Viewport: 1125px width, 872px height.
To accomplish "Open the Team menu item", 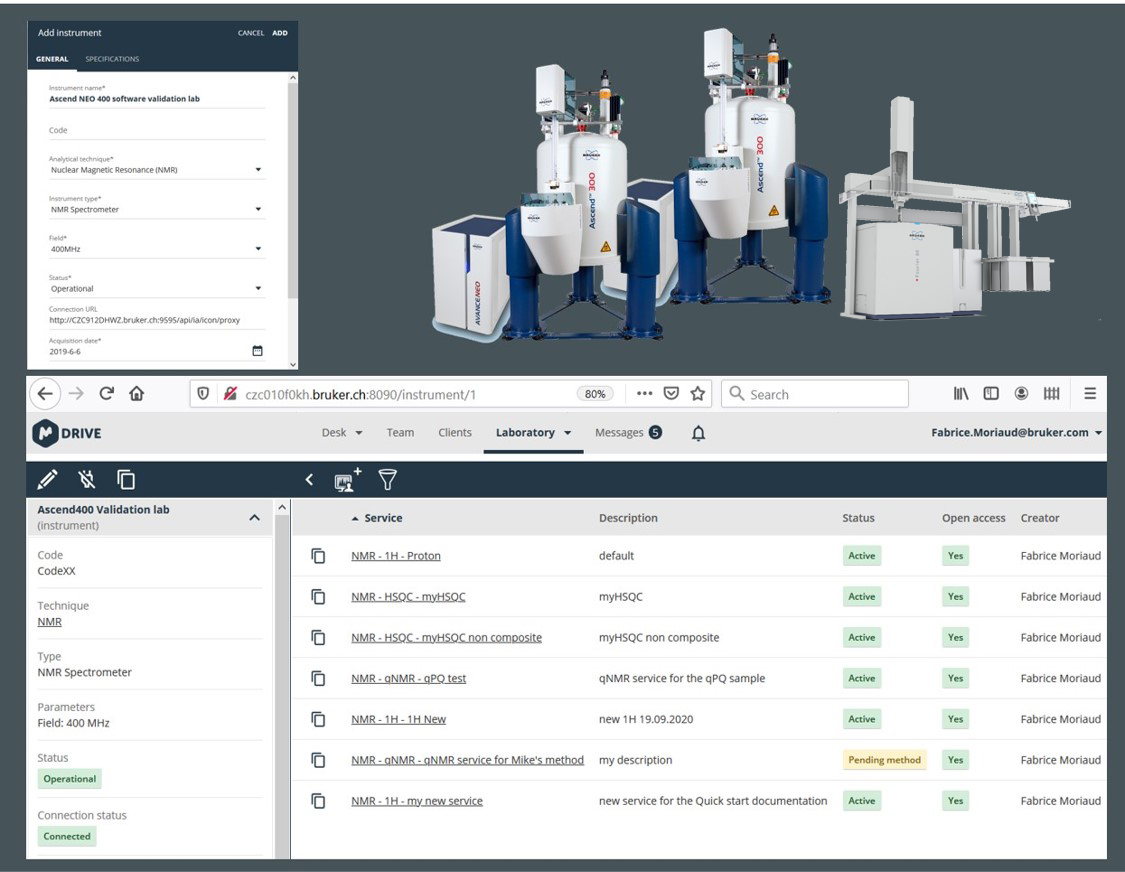I will coord(400,433).
